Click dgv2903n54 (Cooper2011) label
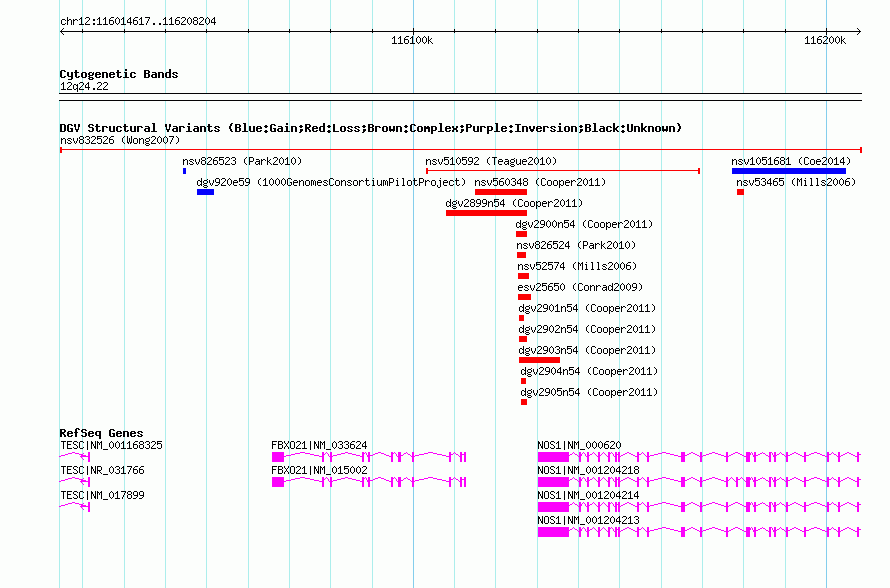The height and width of the screenshot is (588, 890). [587, 350]
